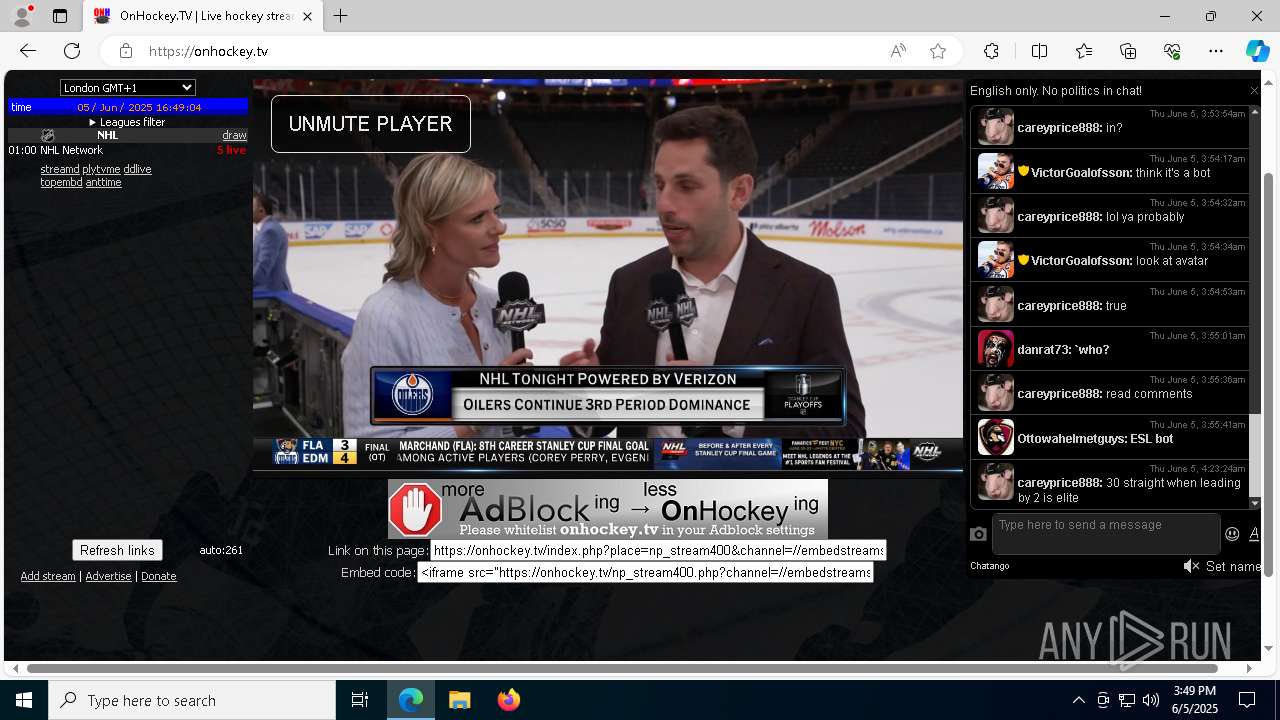
Task: Open Collections panel
Action: click(1128, 51)
